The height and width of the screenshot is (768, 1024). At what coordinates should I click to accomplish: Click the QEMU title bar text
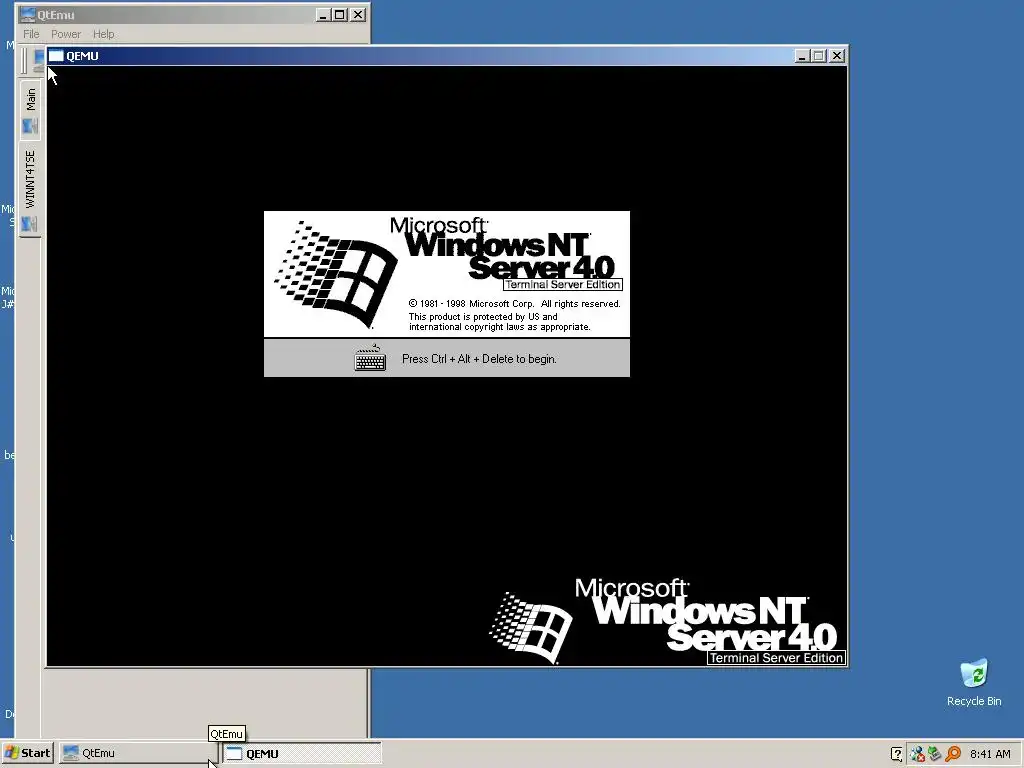tap(82, 56)
